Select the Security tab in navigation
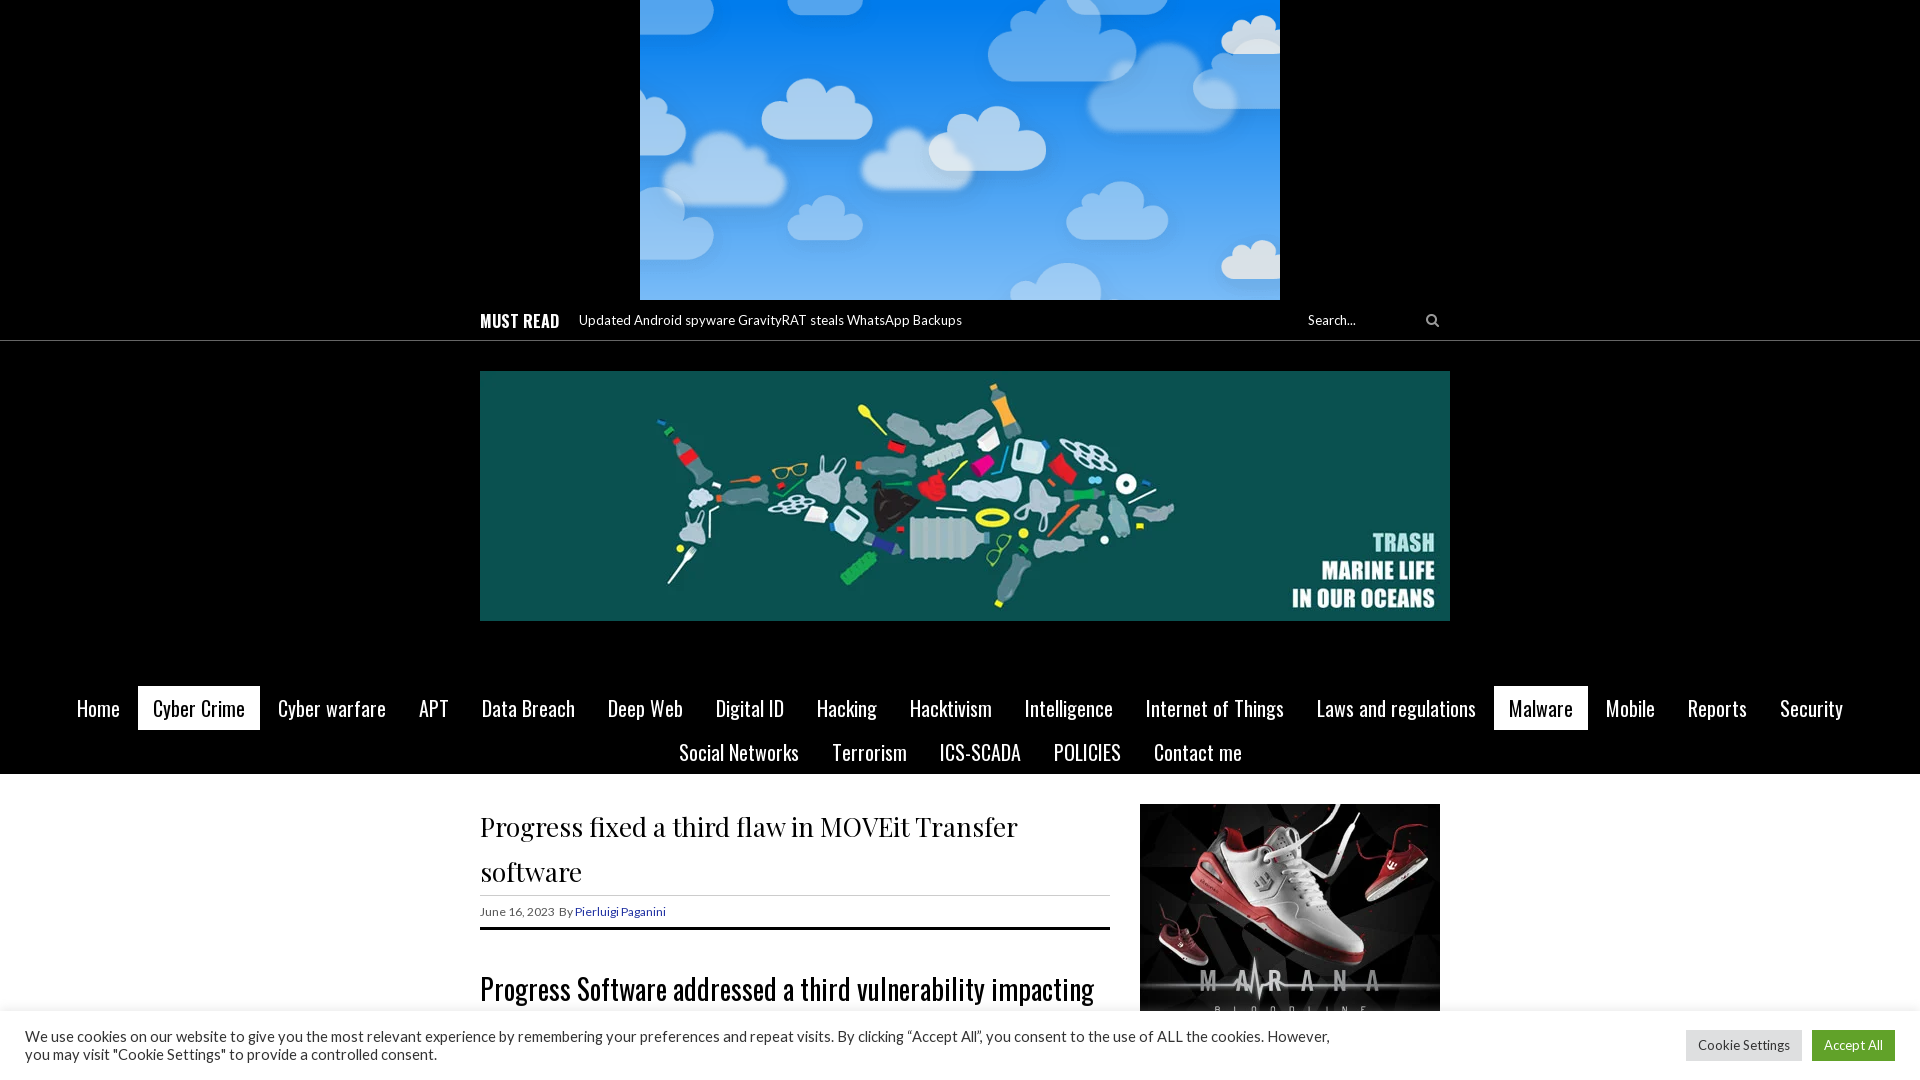Image resolution: width=1920 pixels, height=1080 pixels. [1811, 707]
